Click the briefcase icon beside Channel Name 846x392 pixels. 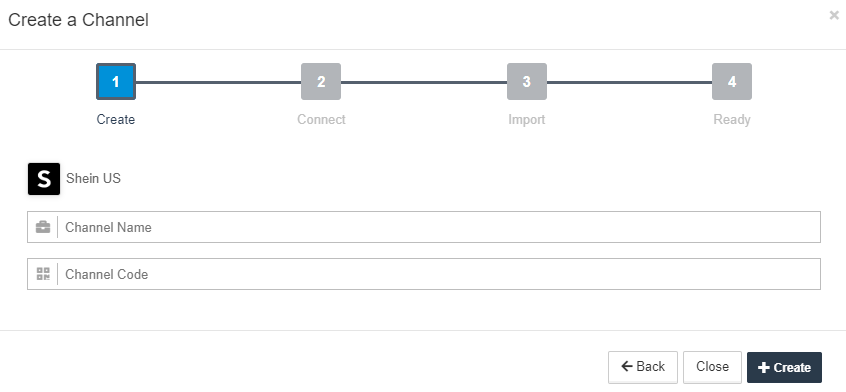(43, 227)
